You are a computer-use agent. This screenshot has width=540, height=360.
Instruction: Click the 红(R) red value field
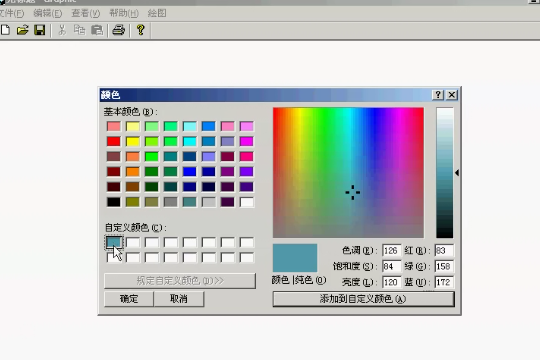pos(444,250)
